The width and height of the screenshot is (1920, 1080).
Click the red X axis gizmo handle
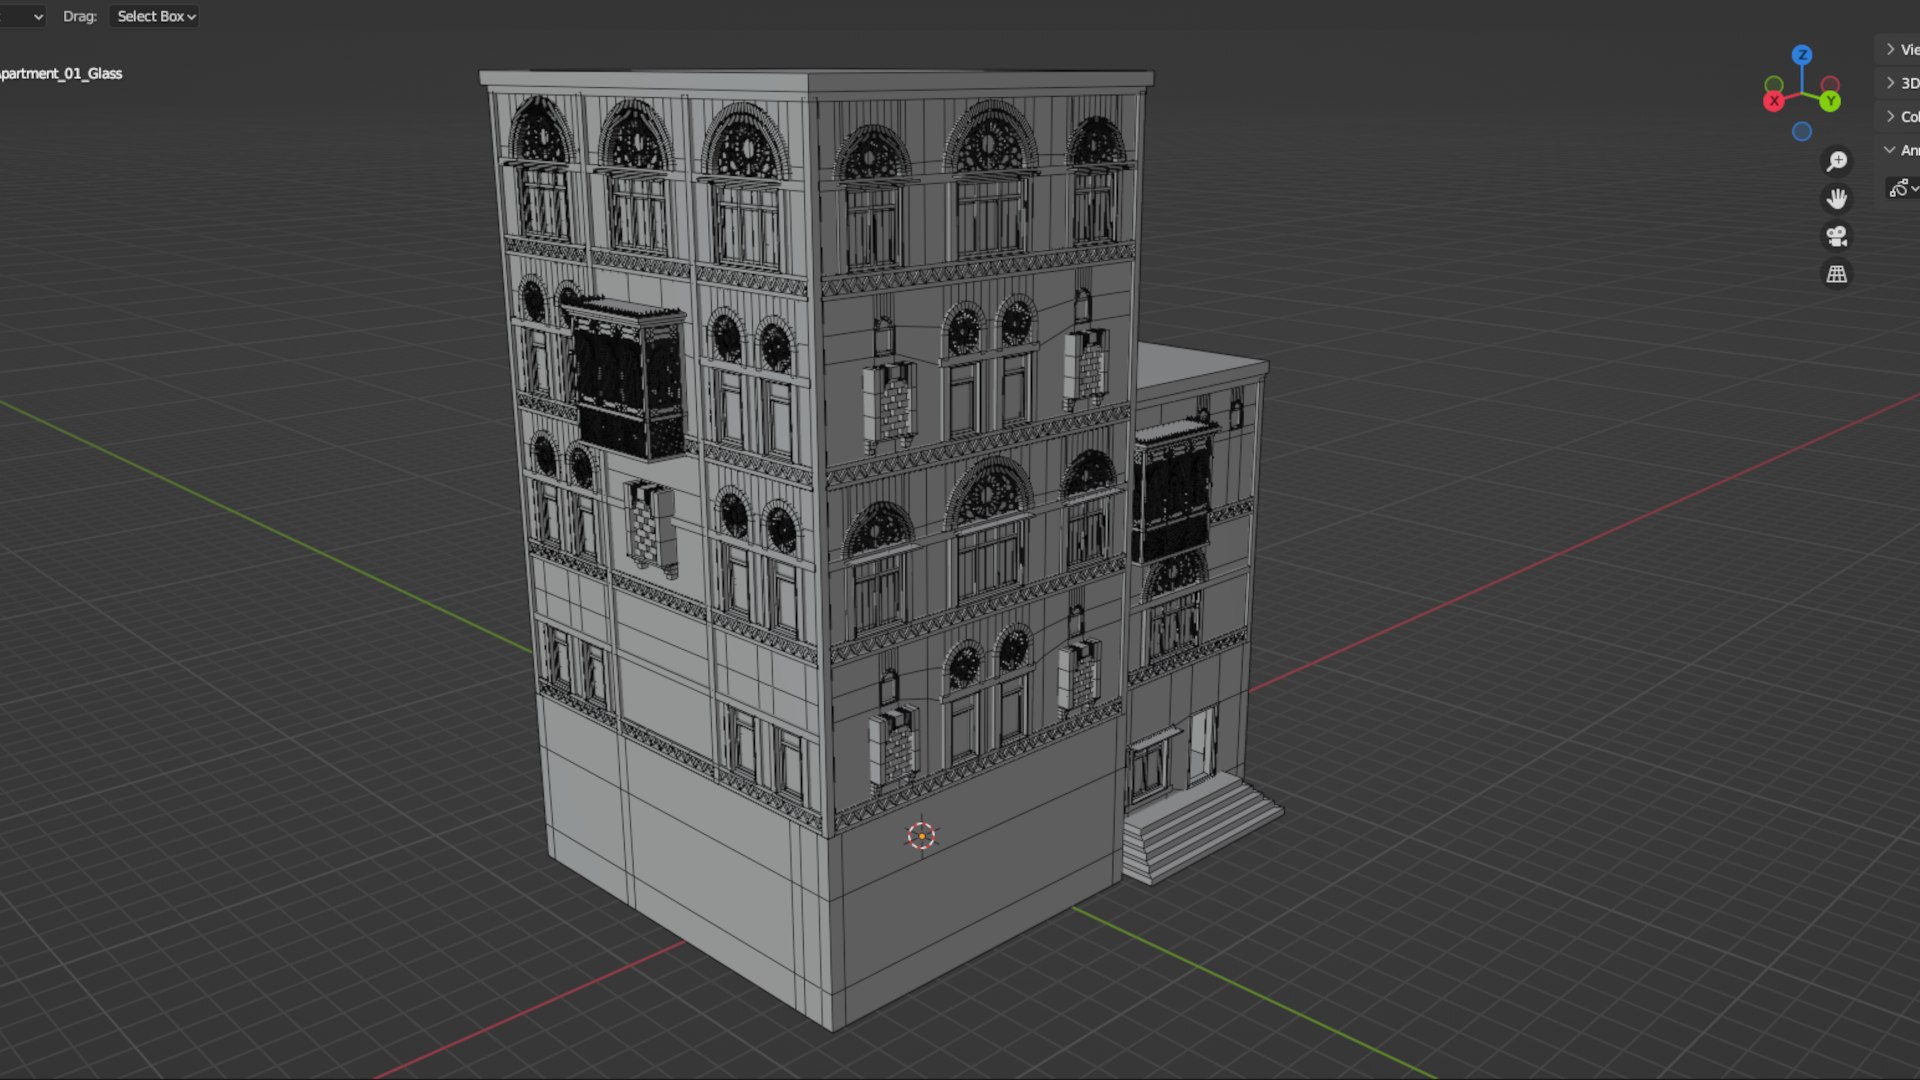(1774, 101)
